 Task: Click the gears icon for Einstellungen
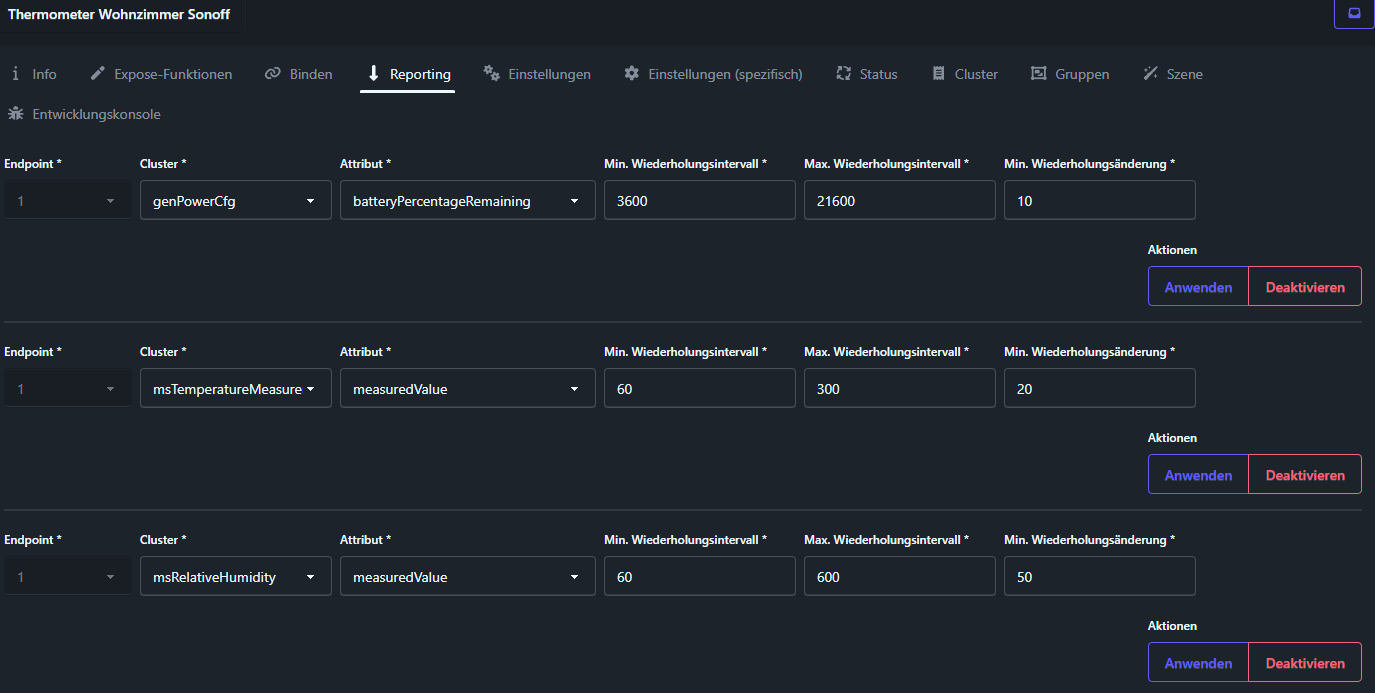(x=491, y=73)
